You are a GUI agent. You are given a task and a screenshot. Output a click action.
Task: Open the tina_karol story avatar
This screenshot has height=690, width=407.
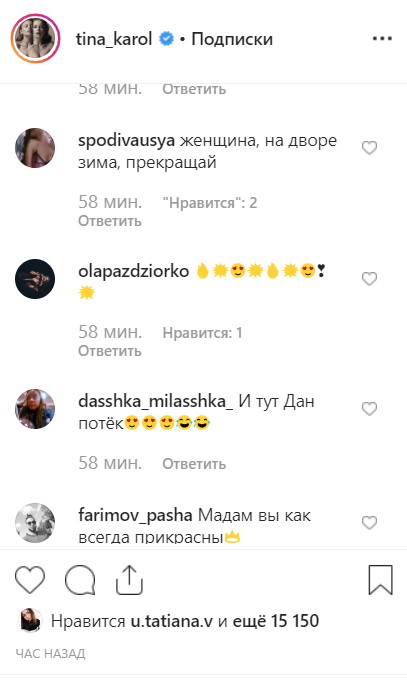click(x=35, y=39)
